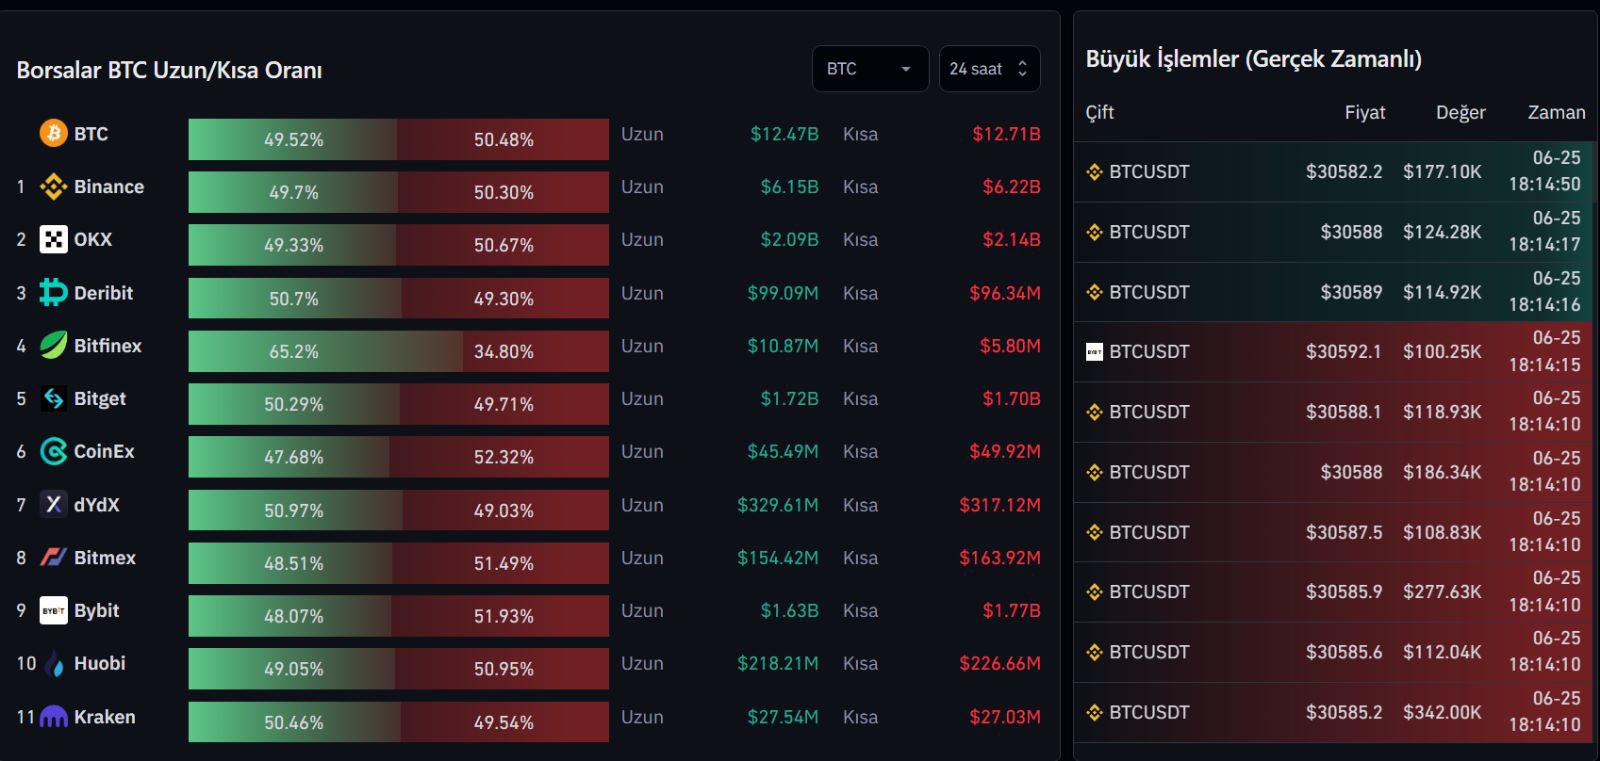Click the purple Kraken logo
Image resolution: width=1600 pixels, height=761 pixels.
pos(53,716)
